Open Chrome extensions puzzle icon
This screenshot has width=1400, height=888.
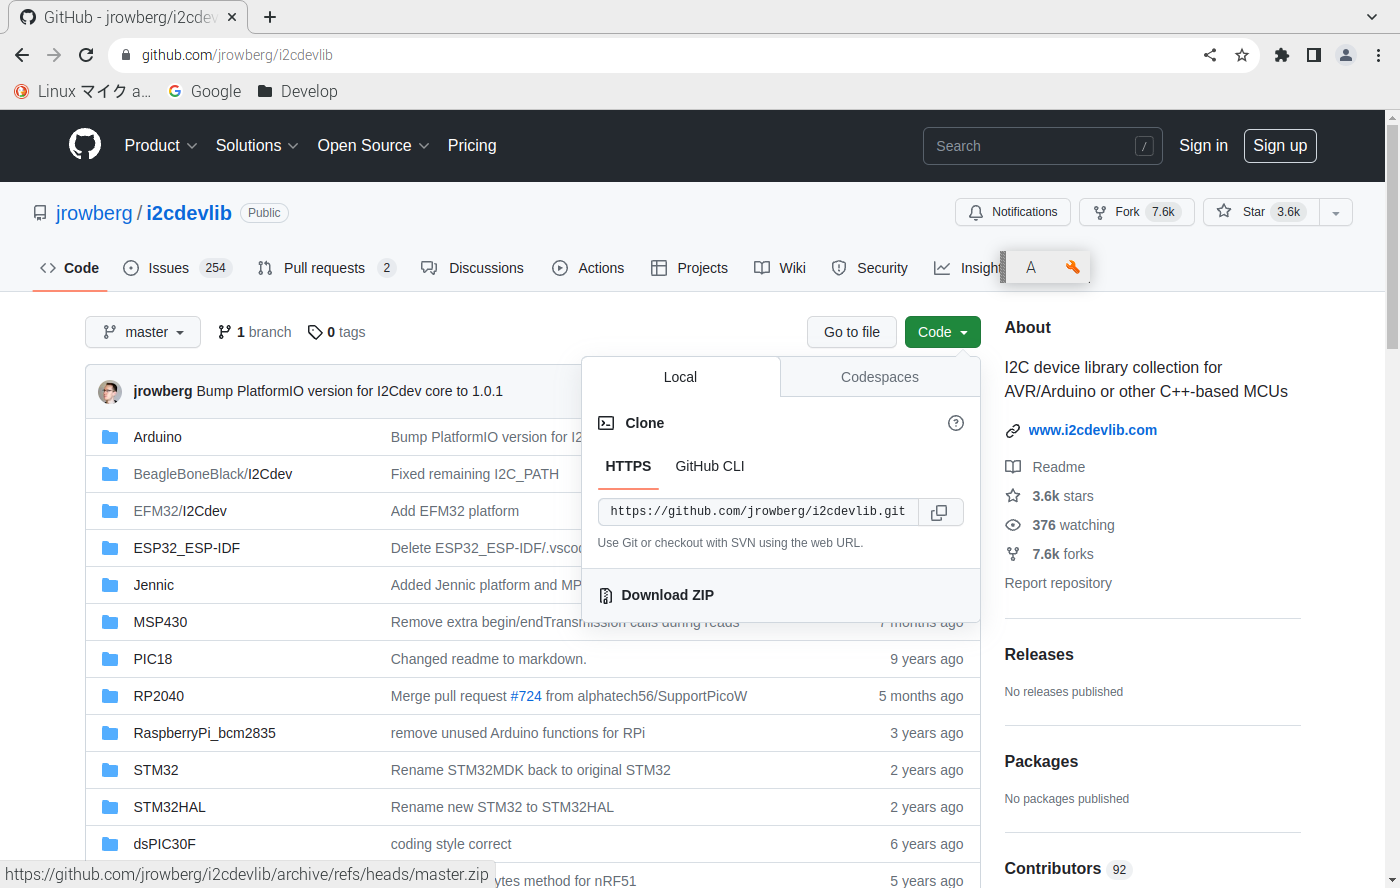(1281, 55)
